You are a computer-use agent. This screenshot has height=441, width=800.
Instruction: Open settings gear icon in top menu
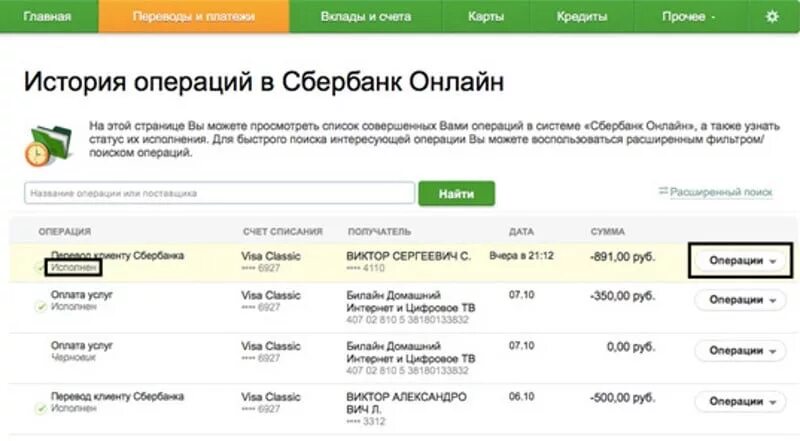click(772, 16)
